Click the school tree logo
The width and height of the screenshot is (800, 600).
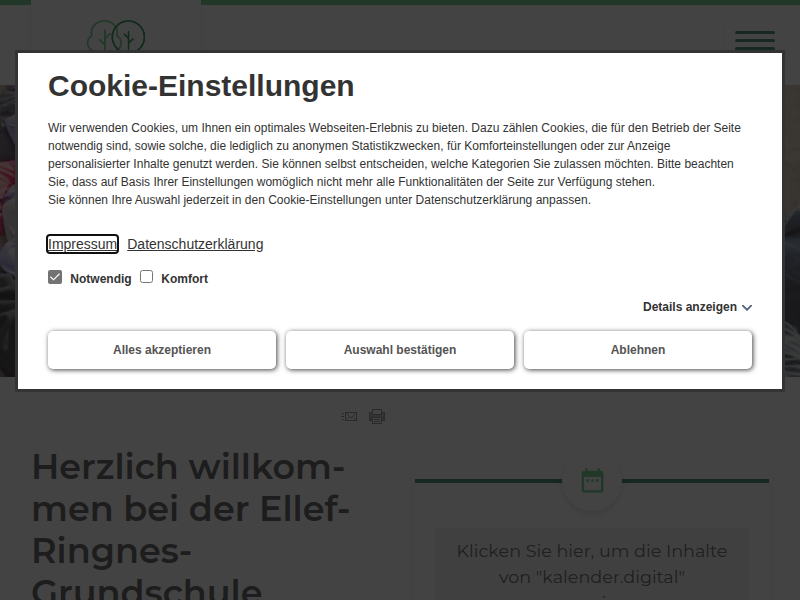point(116,37)
